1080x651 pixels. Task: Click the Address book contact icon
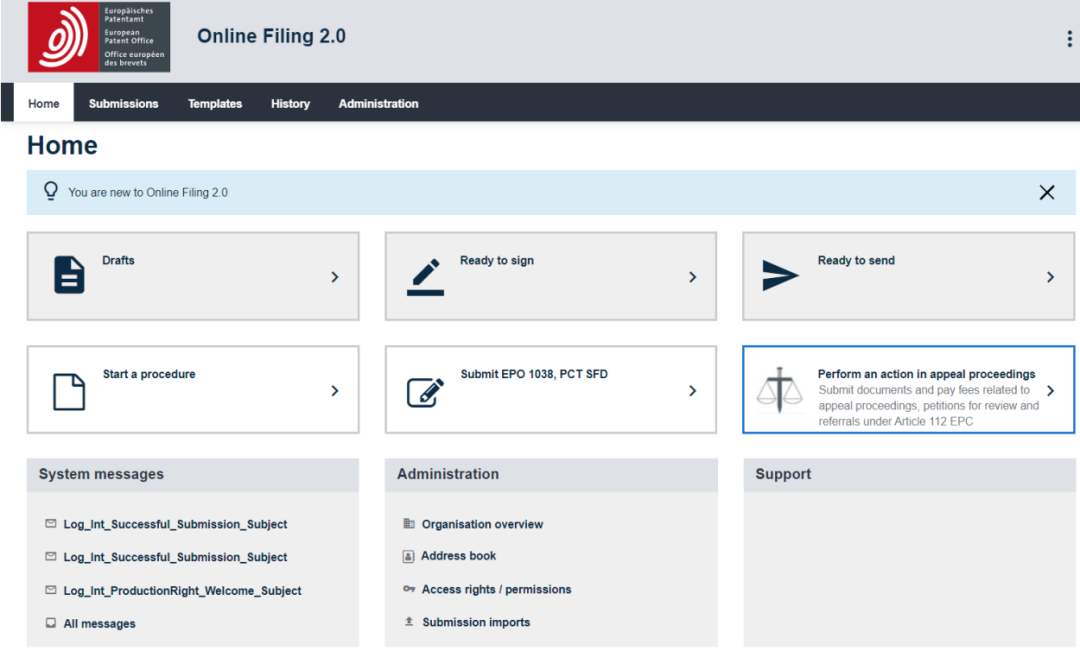408,556
